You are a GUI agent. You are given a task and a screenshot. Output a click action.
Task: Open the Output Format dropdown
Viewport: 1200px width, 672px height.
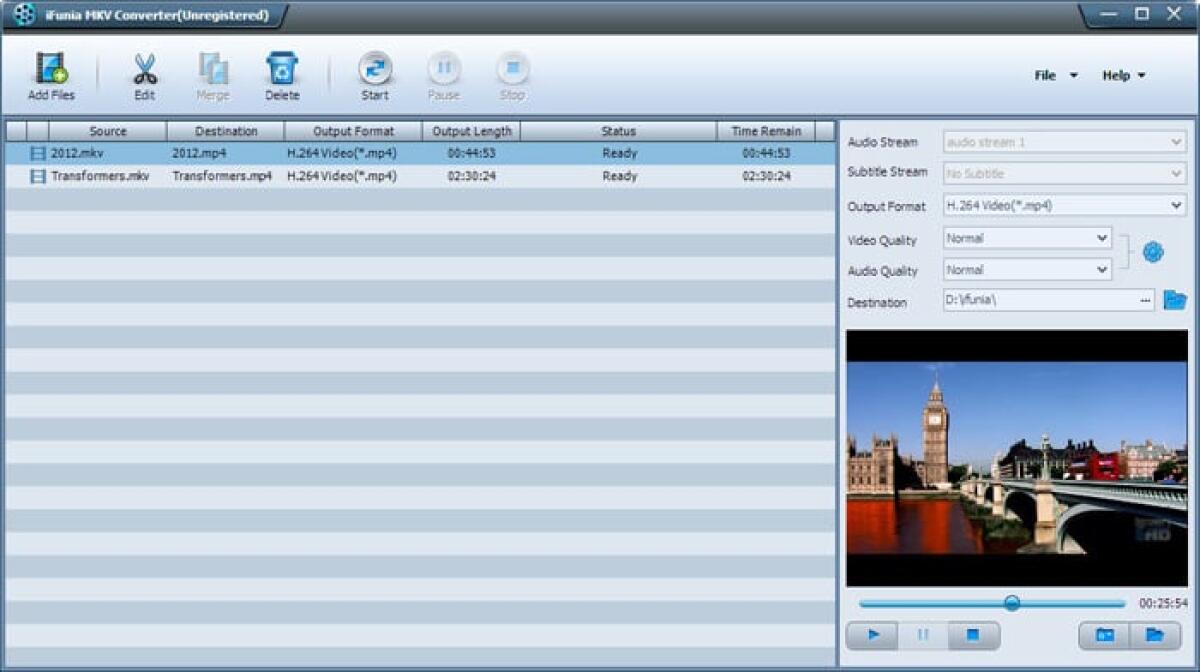point(1177,206)
